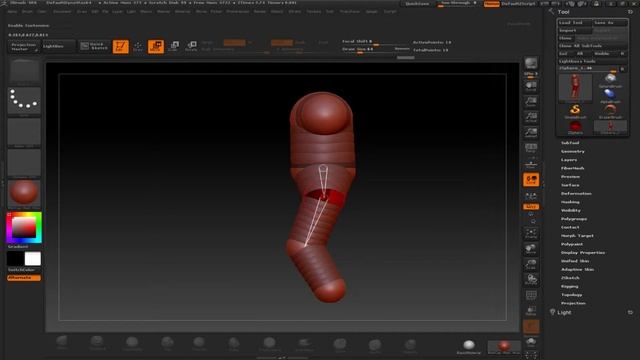The width and height of the screenshot is (640, 360).
Task: Toggle Perspective view
Action: [531, 148]
